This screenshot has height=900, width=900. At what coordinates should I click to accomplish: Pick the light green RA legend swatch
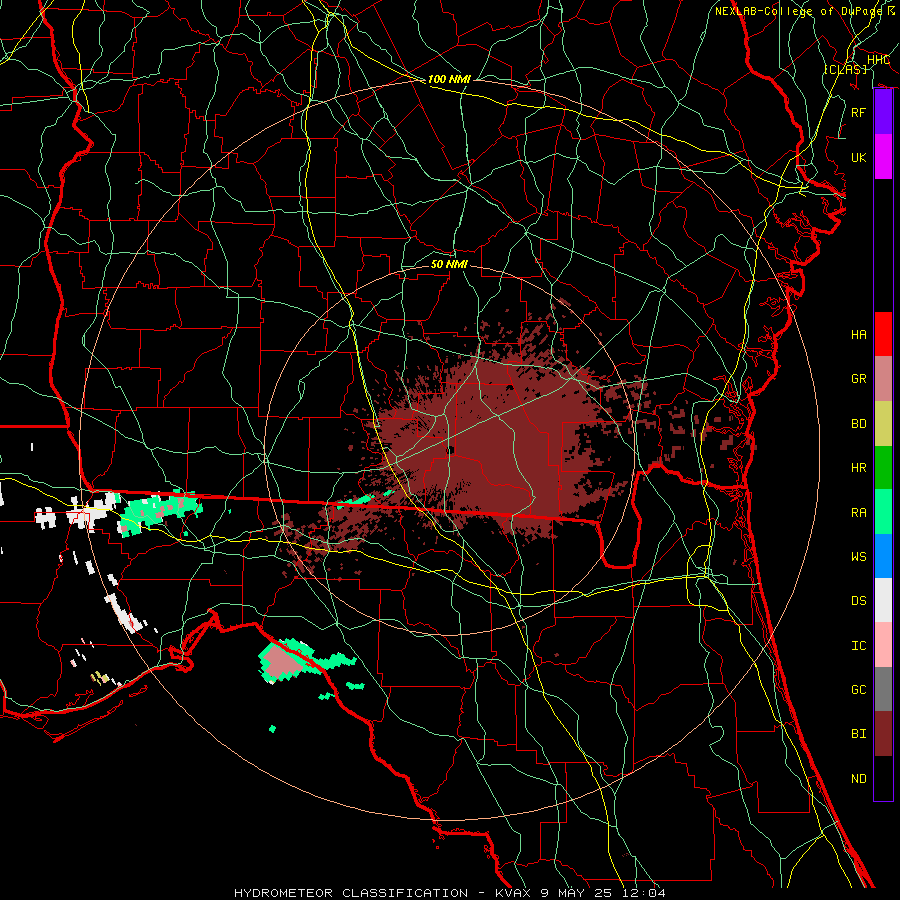point(883,512)
